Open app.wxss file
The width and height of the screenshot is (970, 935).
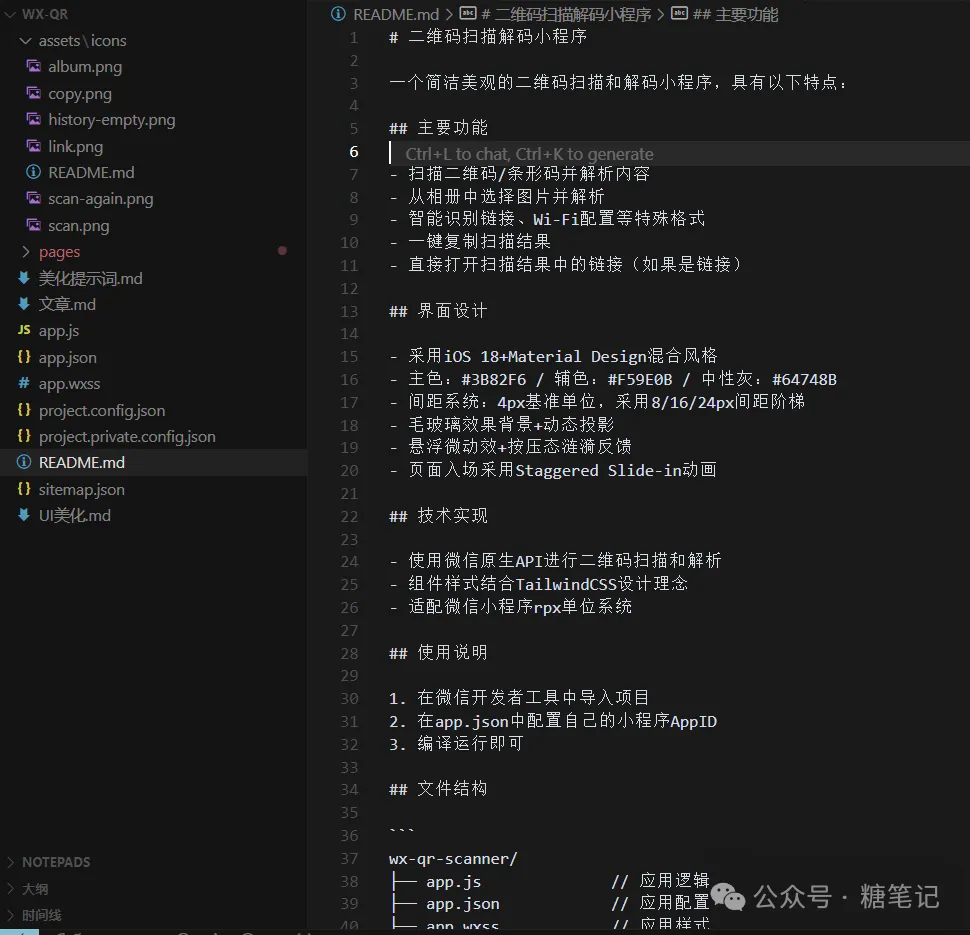(x=69, y=384)
